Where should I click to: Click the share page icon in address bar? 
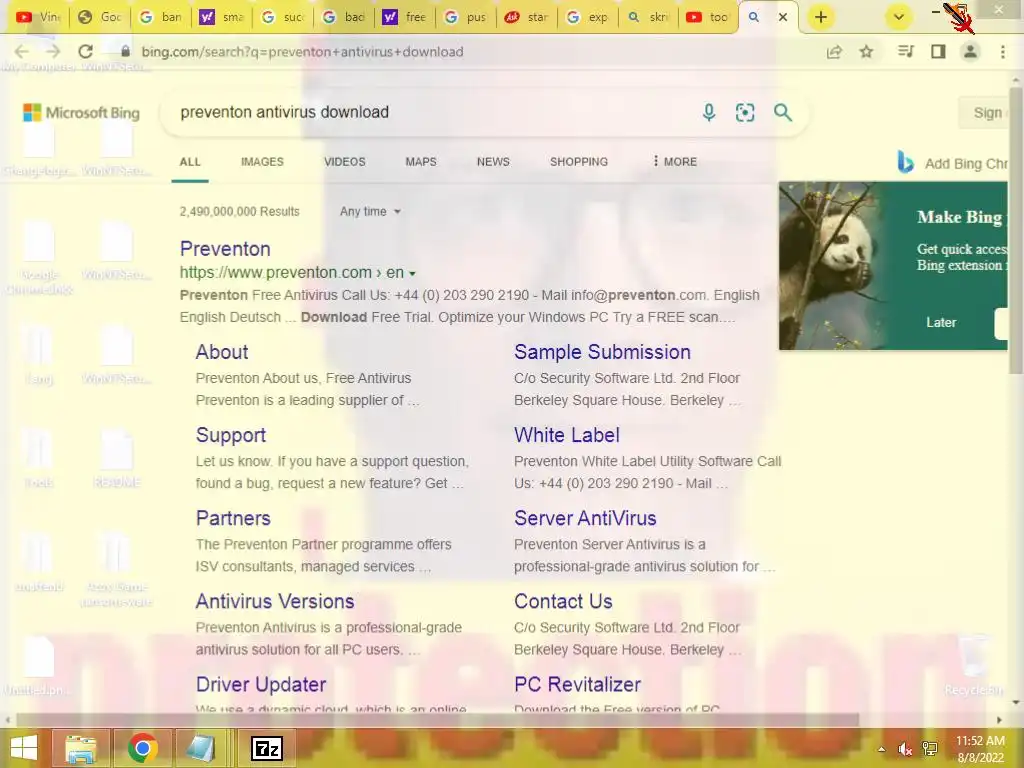pyautogui.click(x=834, y=52)
